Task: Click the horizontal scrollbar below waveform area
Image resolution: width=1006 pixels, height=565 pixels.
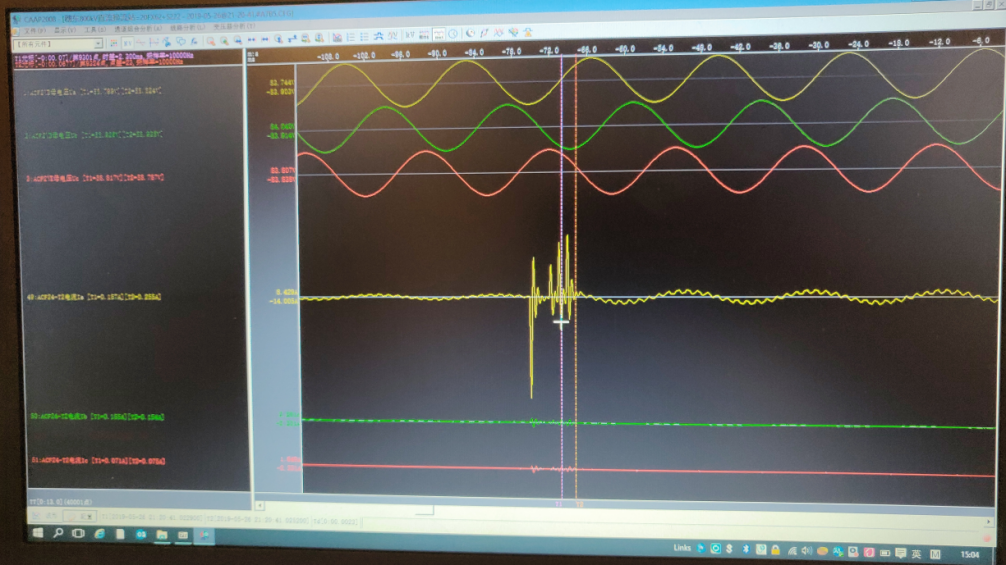Action: [600, 508]
